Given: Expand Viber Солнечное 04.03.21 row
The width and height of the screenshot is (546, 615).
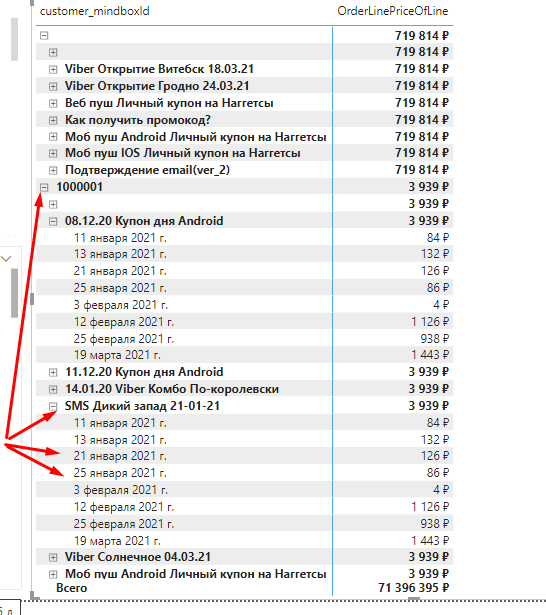Looking at the screenshot, I should point(53,557).
